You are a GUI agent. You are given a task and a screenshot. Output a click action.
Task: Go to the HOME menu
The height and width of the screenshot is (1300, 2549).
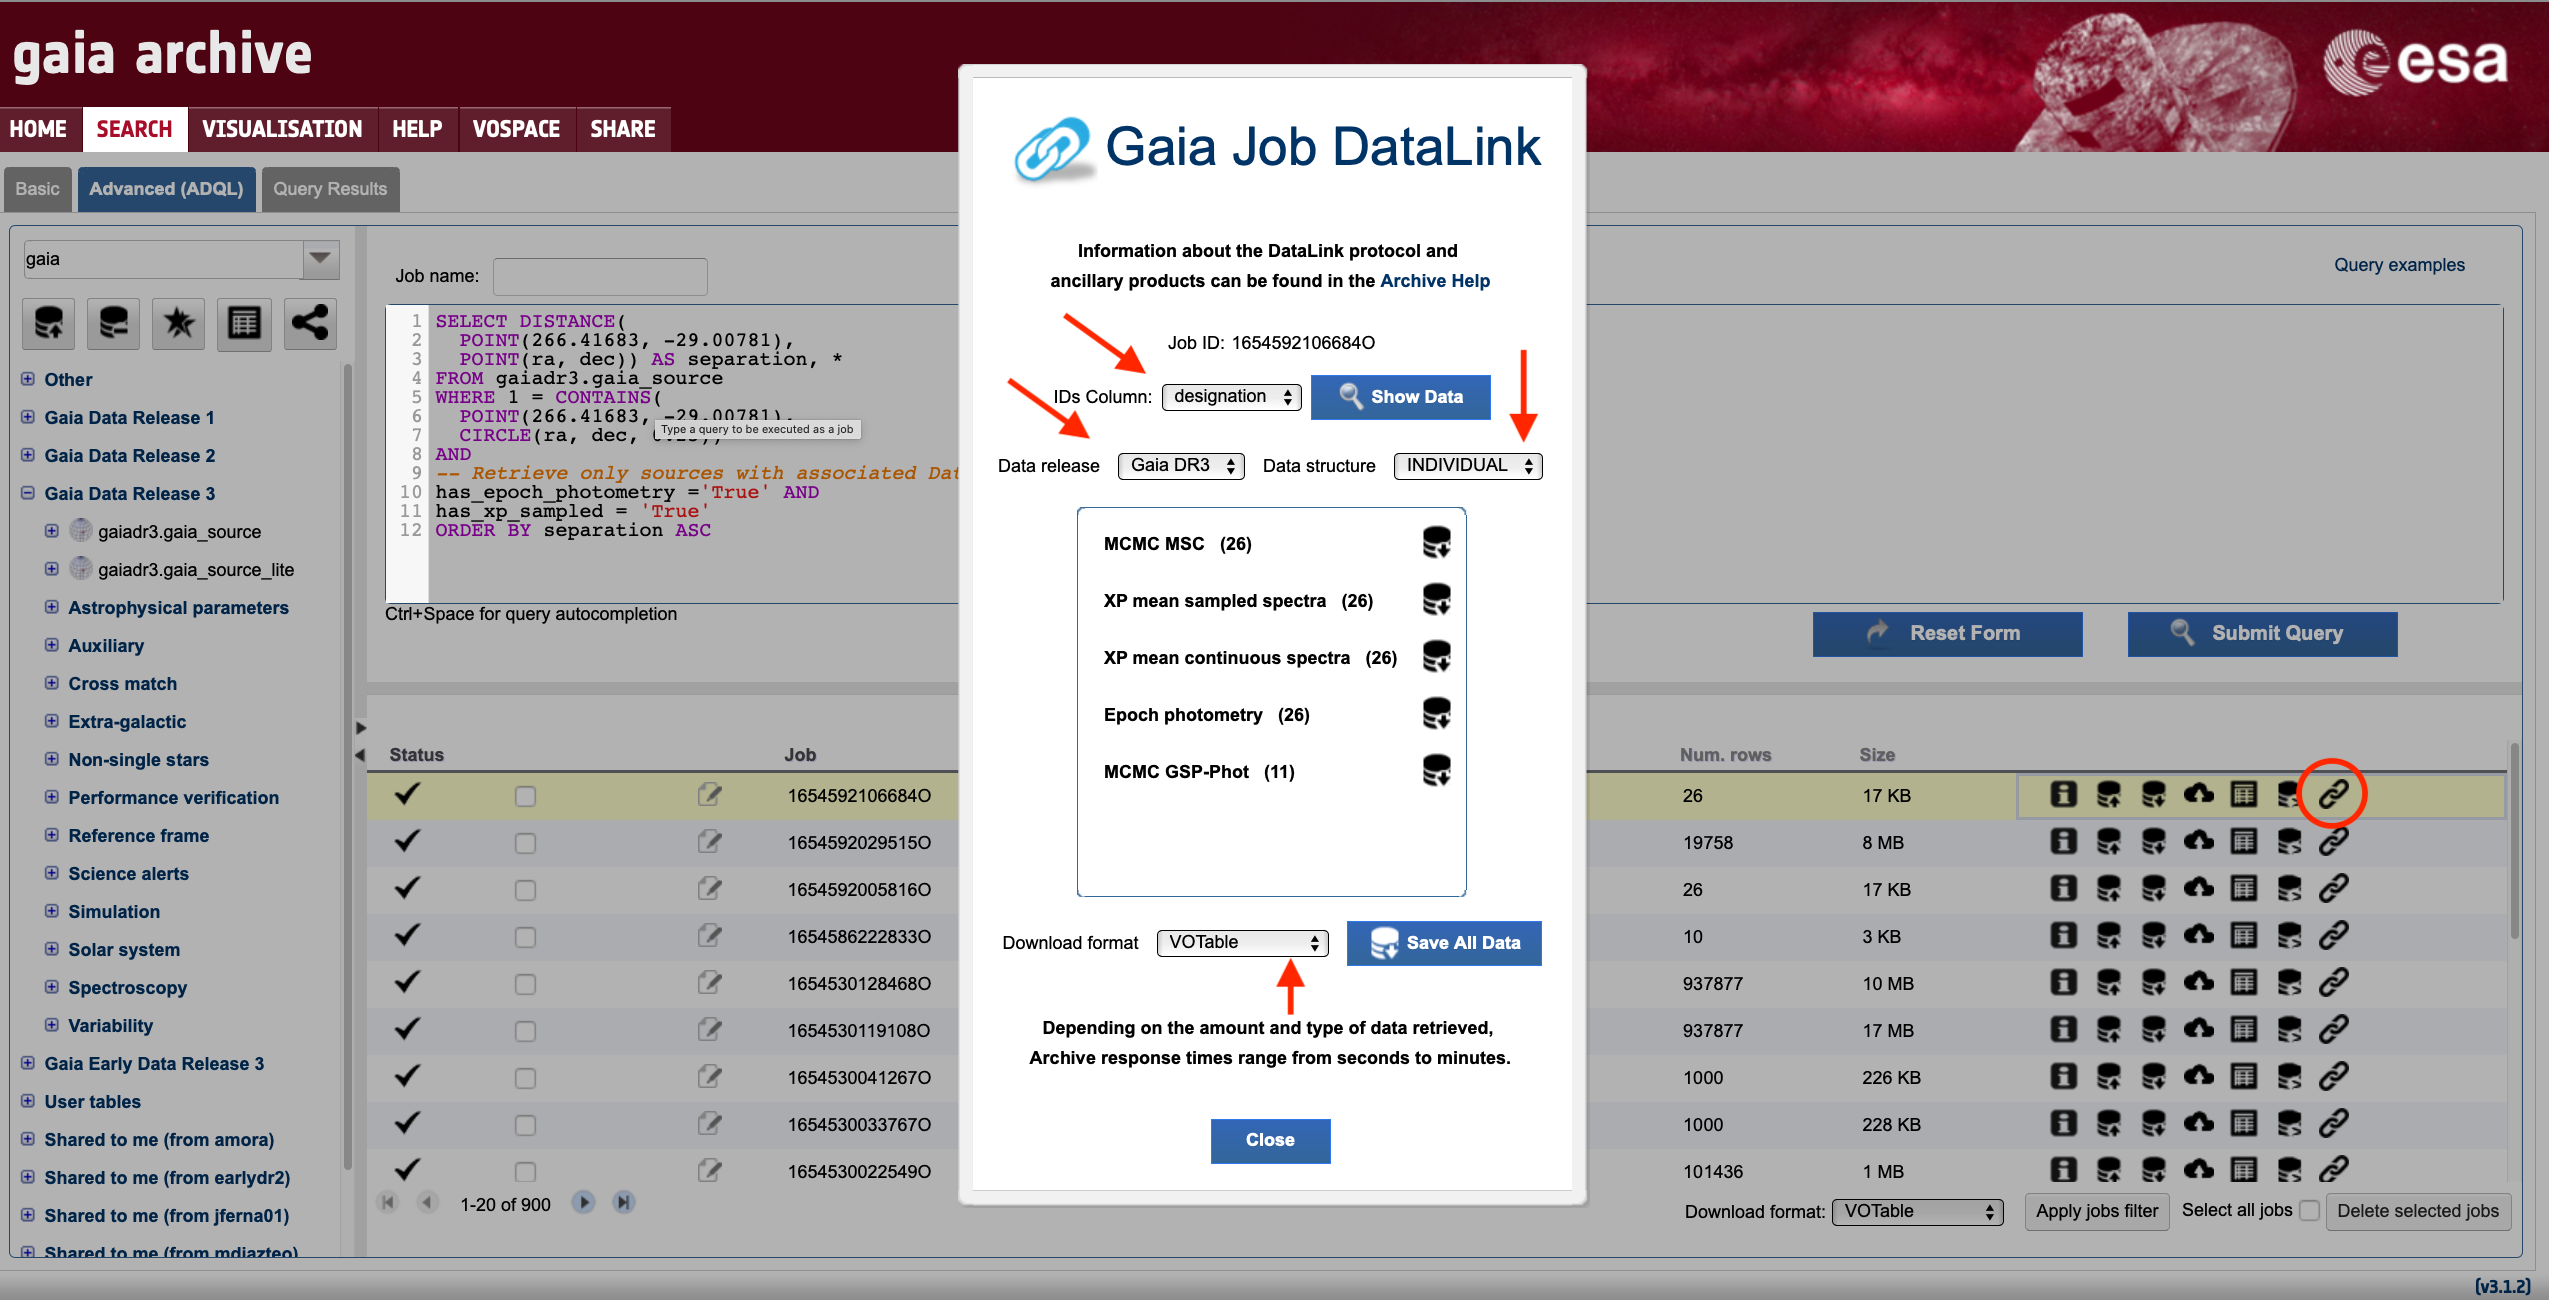(38, 129)
